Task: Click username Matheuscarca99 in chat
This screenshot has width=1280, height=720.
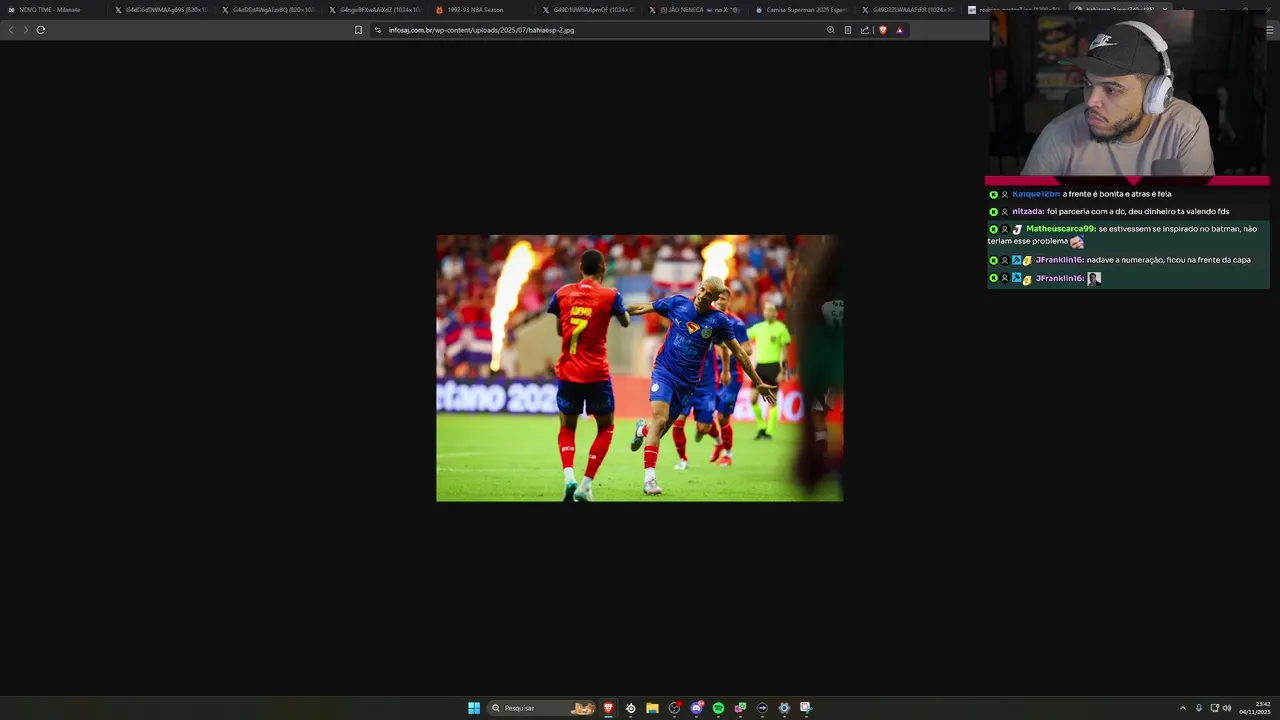Action: [1061, 229]
